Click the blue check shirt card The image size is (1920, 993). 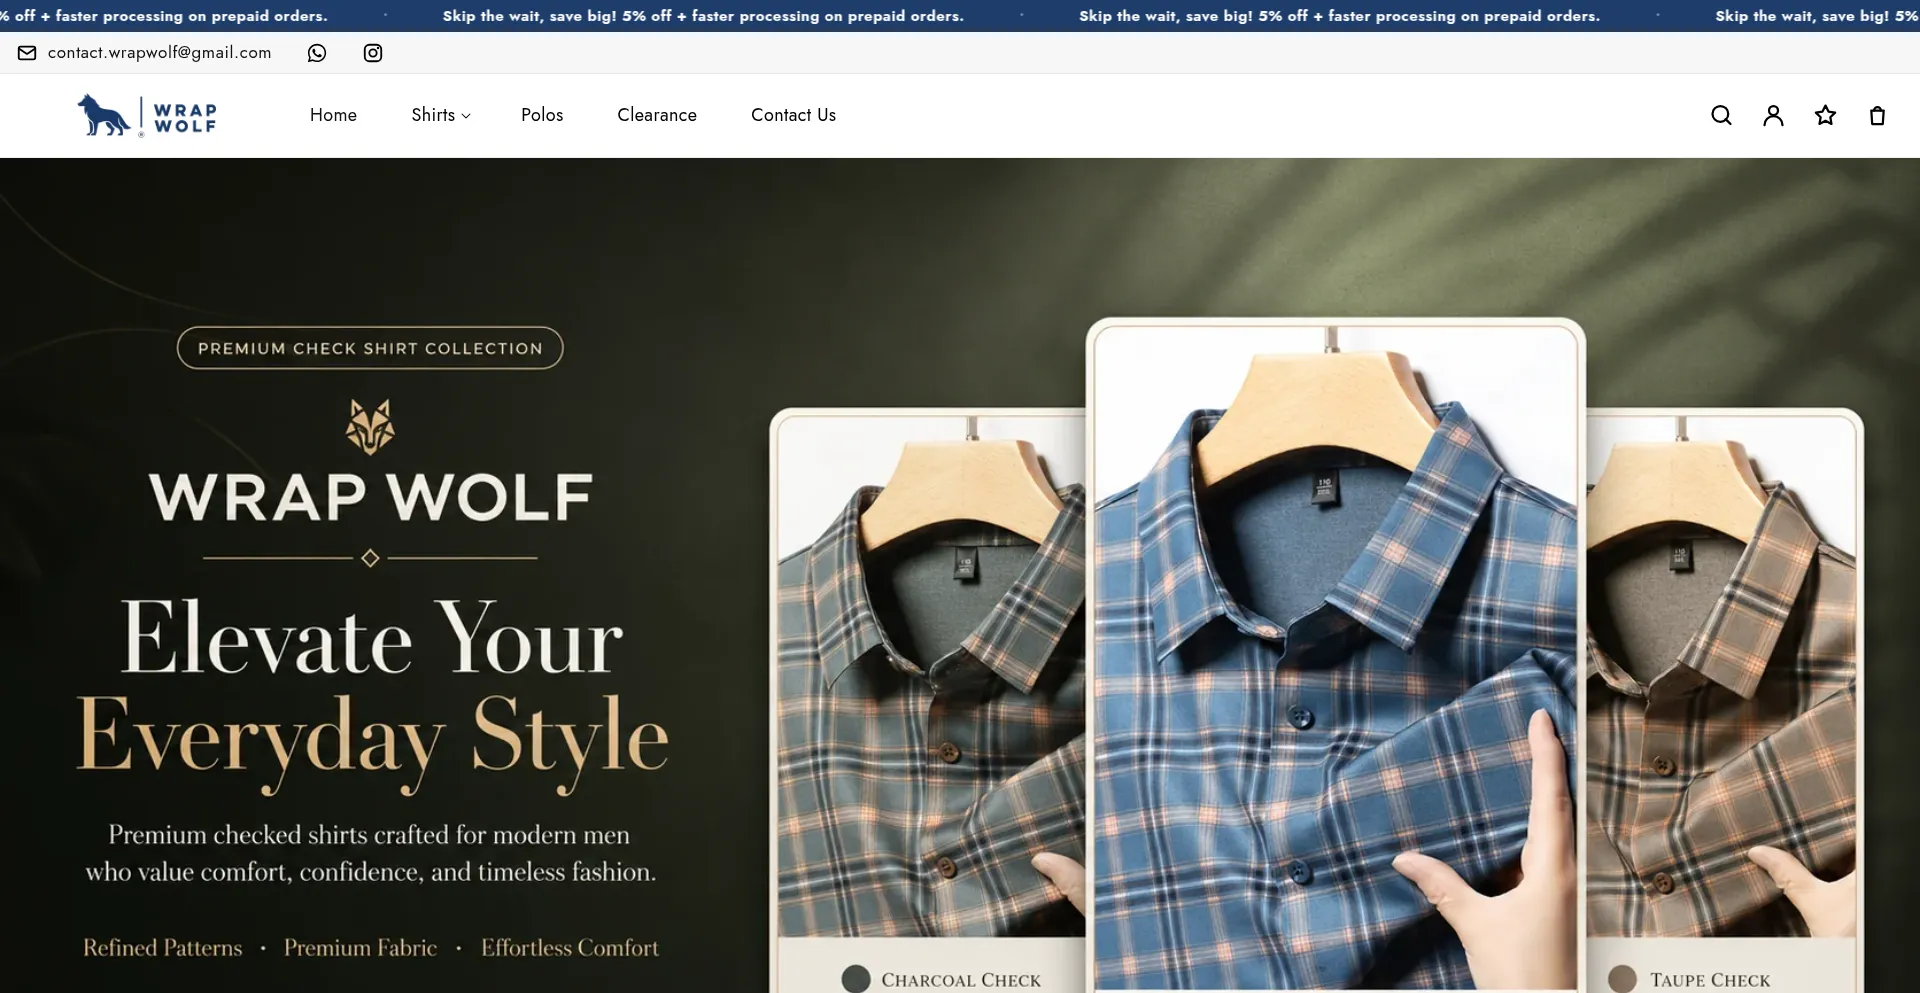(x=1335, y=655)
